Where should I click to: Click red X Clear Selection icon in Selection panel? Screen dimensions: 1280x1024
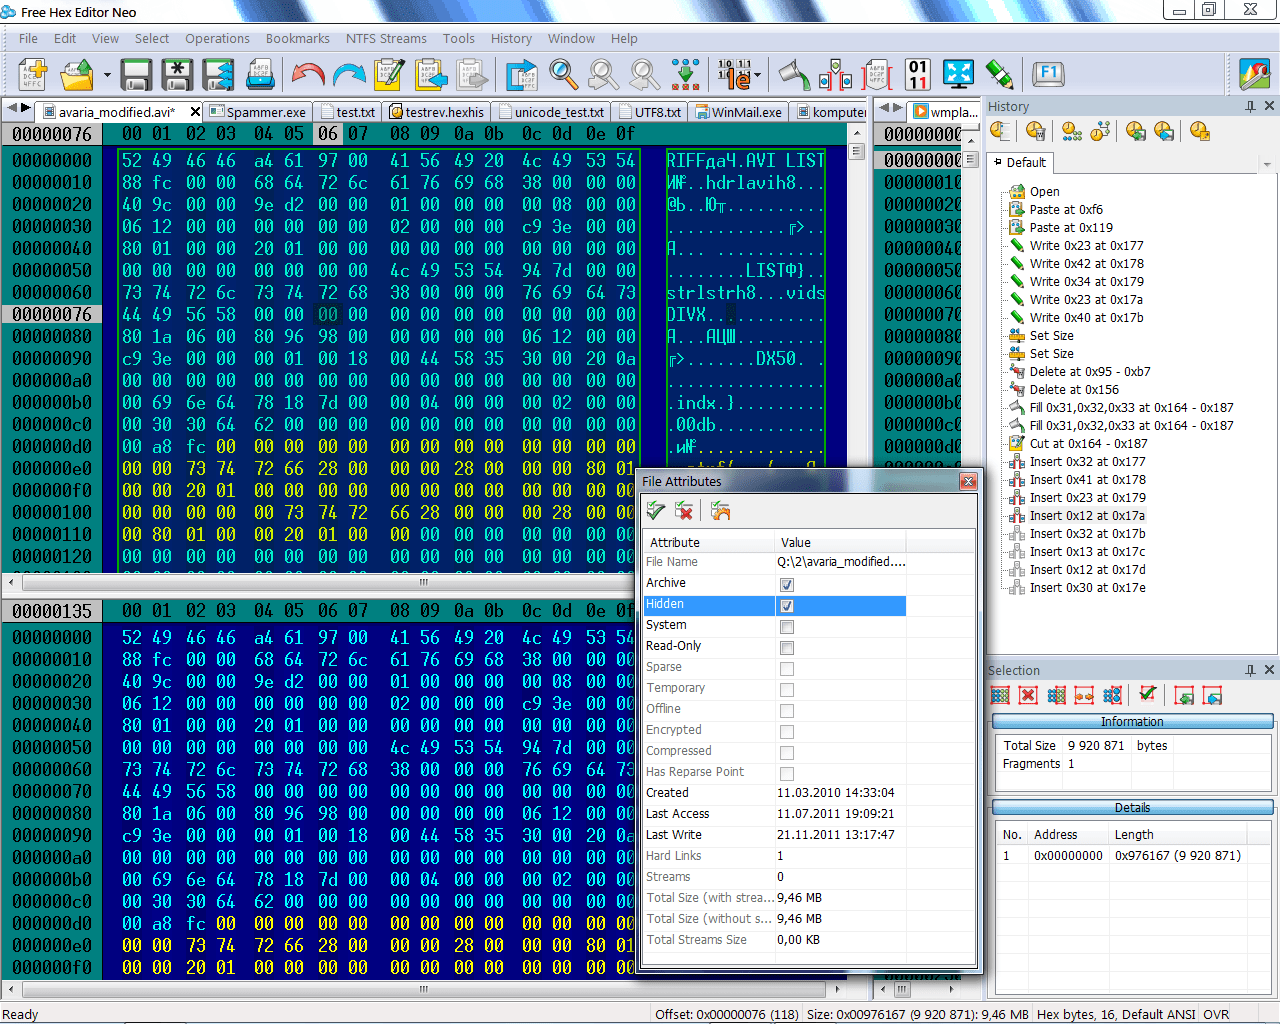click(1028, 695)
